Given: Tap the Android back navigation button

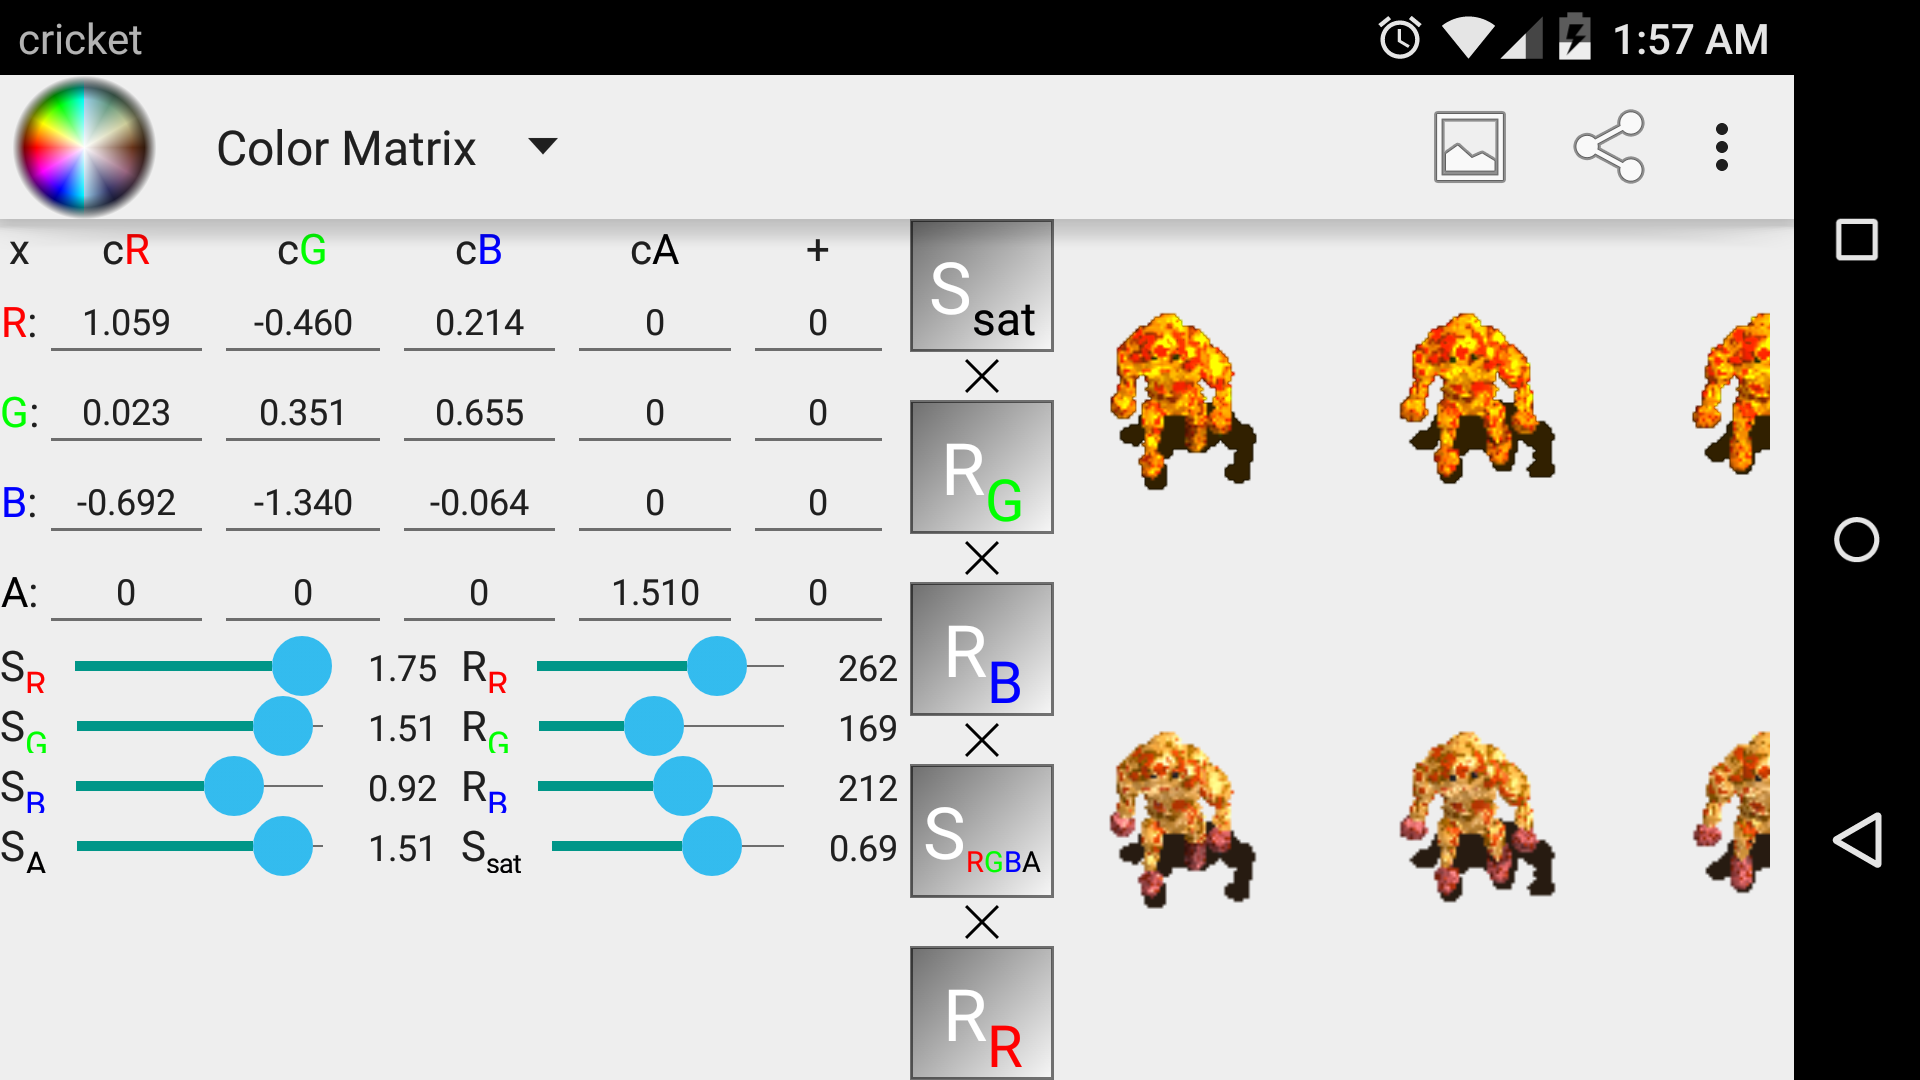Looking at the screenshot, I should point(1857,840).
